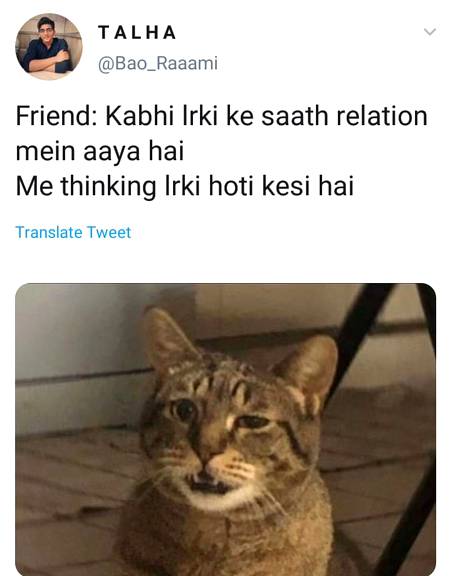Click the Translate Tweet link
Image resolution: width=450 pixels, height=576 pixels.
73,232
